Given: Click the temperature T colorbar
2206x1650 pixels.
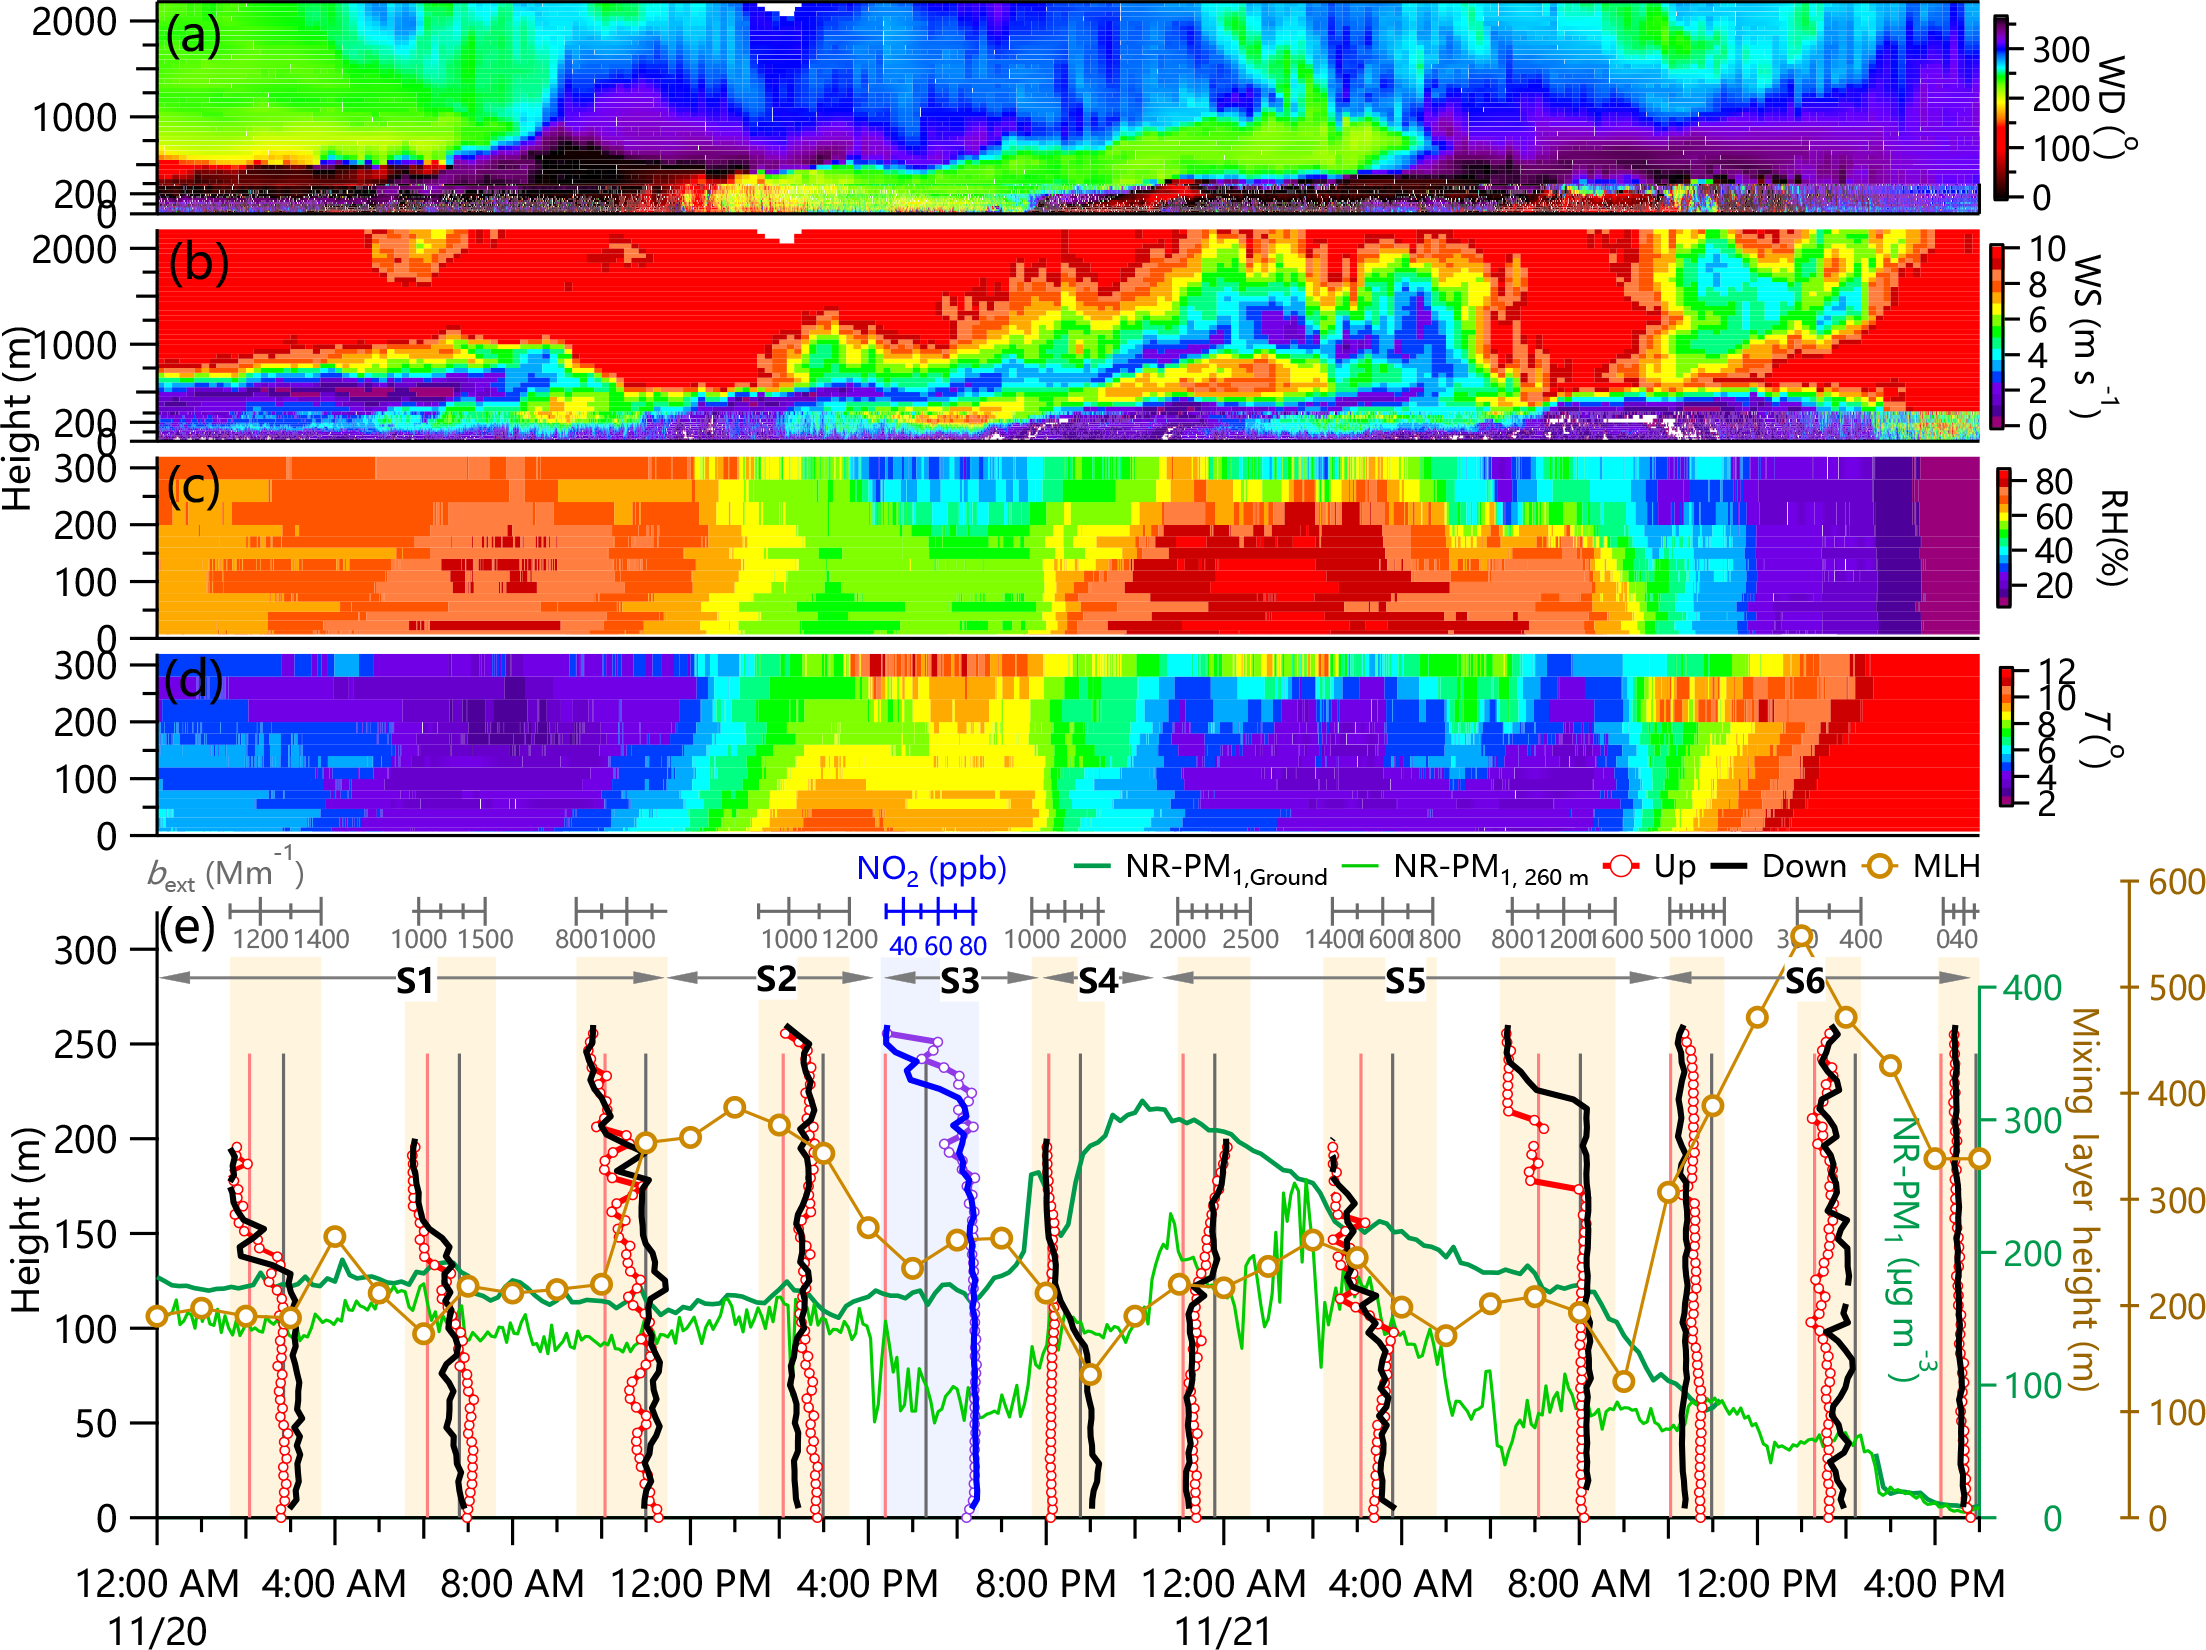Looking at the screenshot, I should click(x=2006, y=736).
